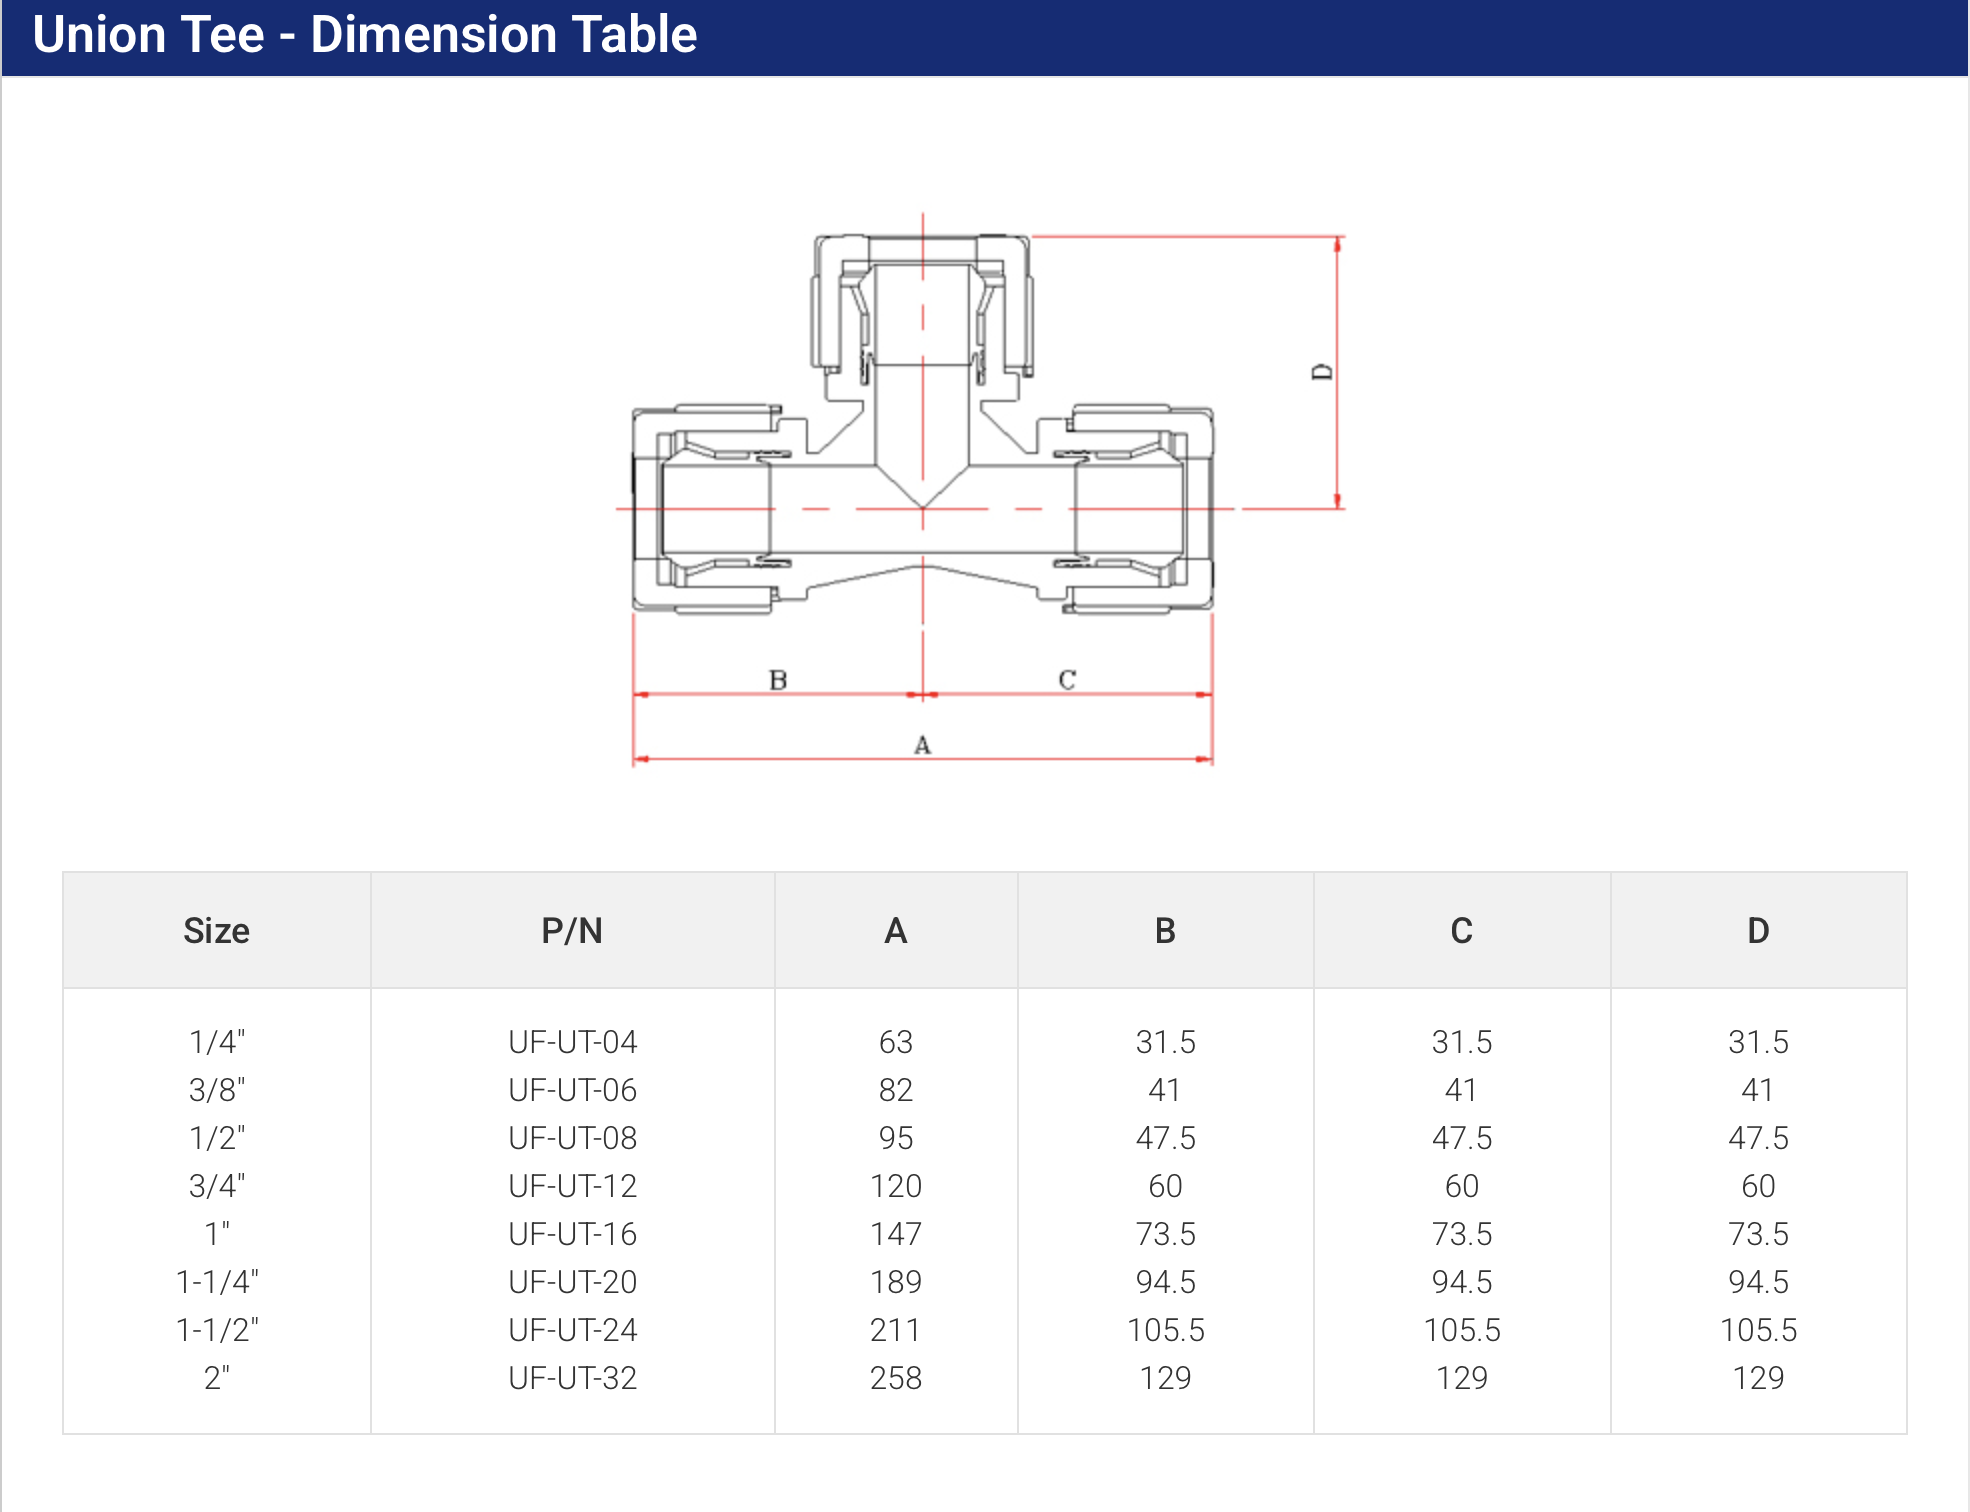Click the A value 120
Screen dimensions: 1970x1512
(x=896, y=1186)
